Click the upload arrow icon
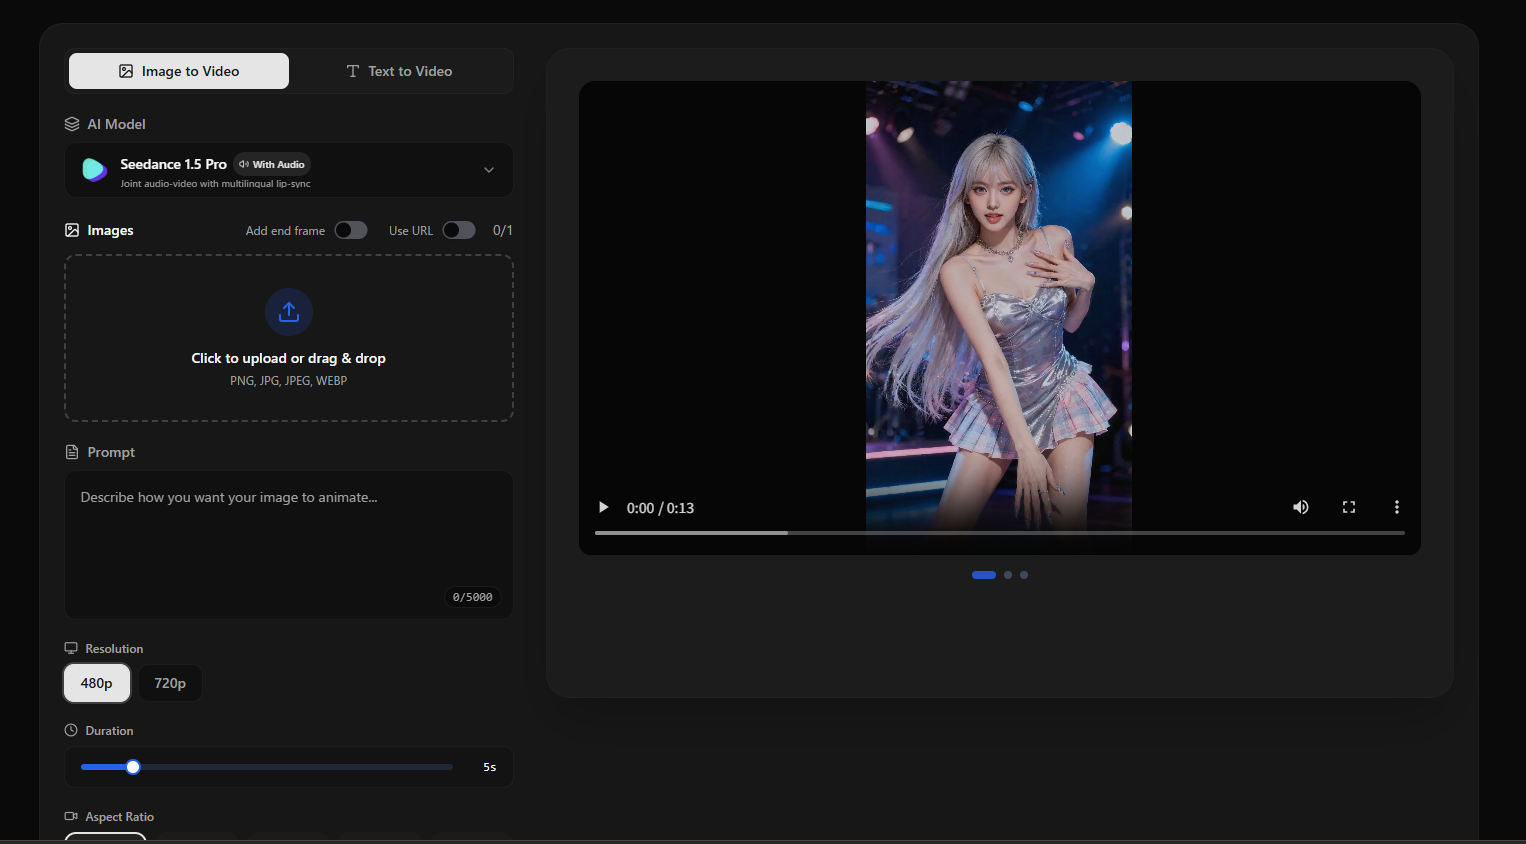 tap(289, 312)
